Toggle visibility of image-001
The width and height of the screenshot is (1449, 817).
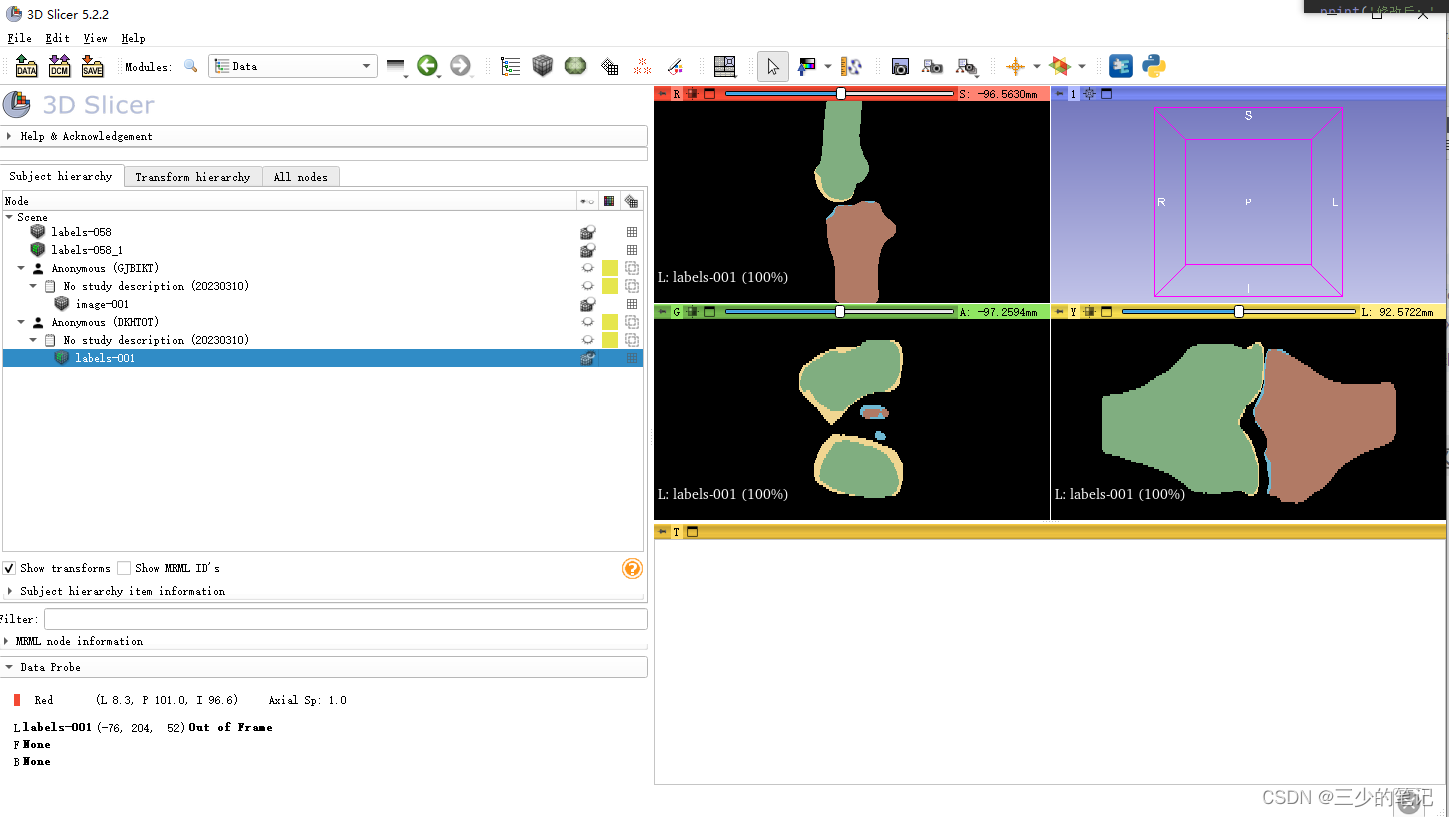click(x=588, y=304)
